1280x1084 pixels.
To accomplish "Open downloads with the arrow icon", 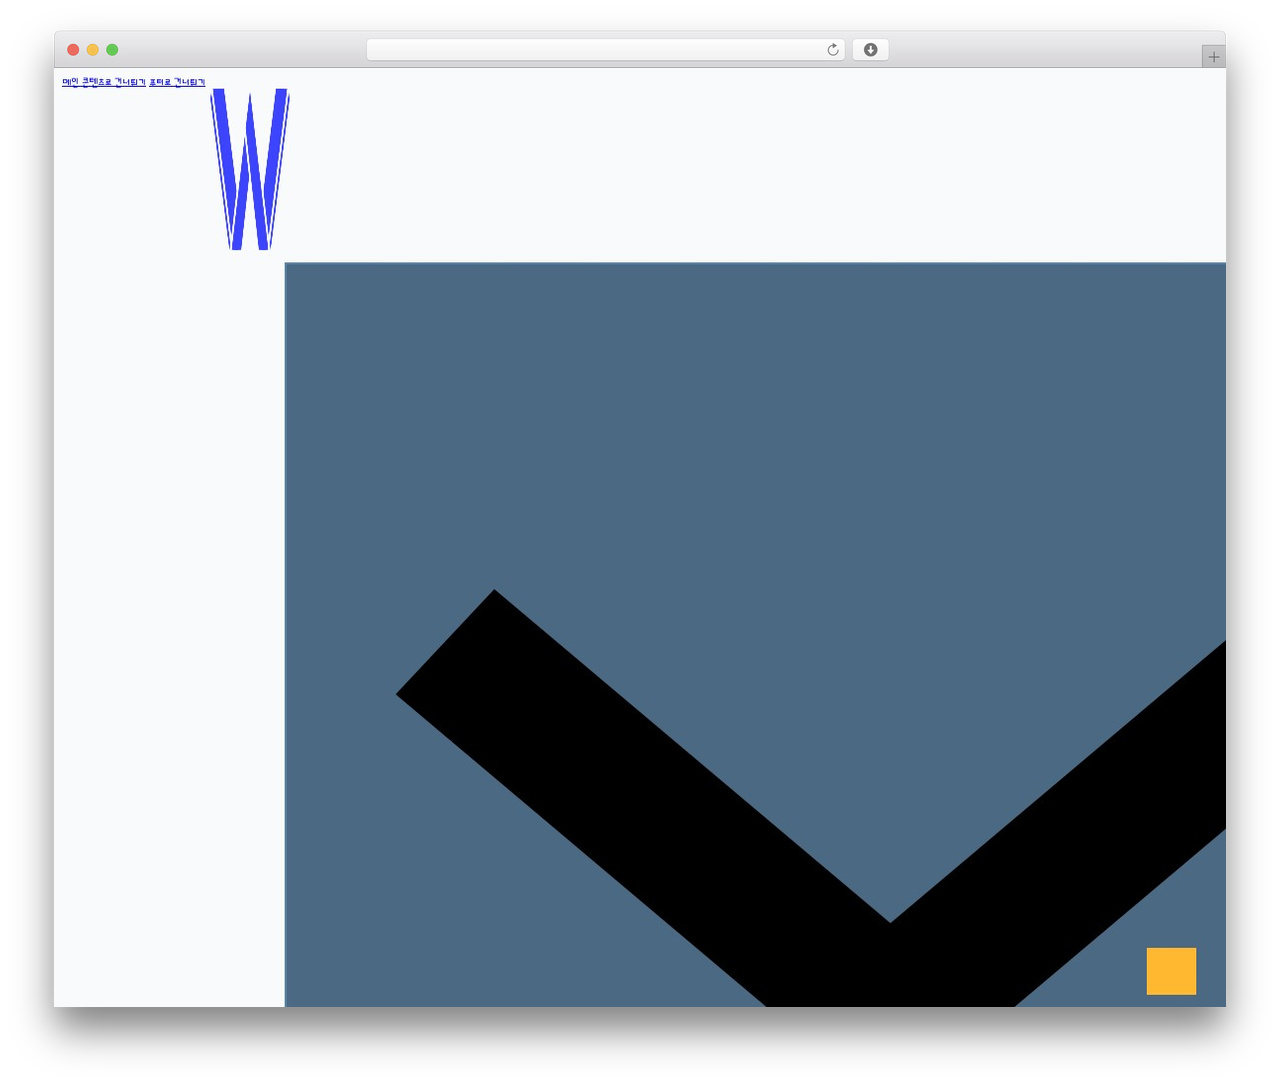I will 870,50.
